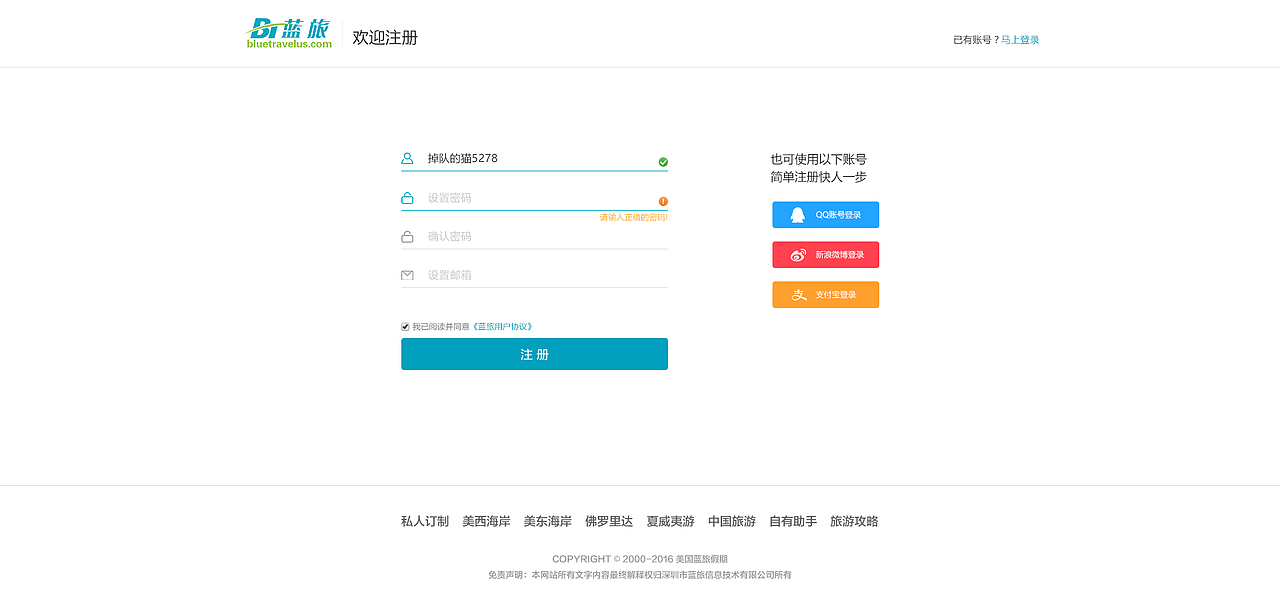
Task: Open the 美东海岸 footer link
Action: 548,521
